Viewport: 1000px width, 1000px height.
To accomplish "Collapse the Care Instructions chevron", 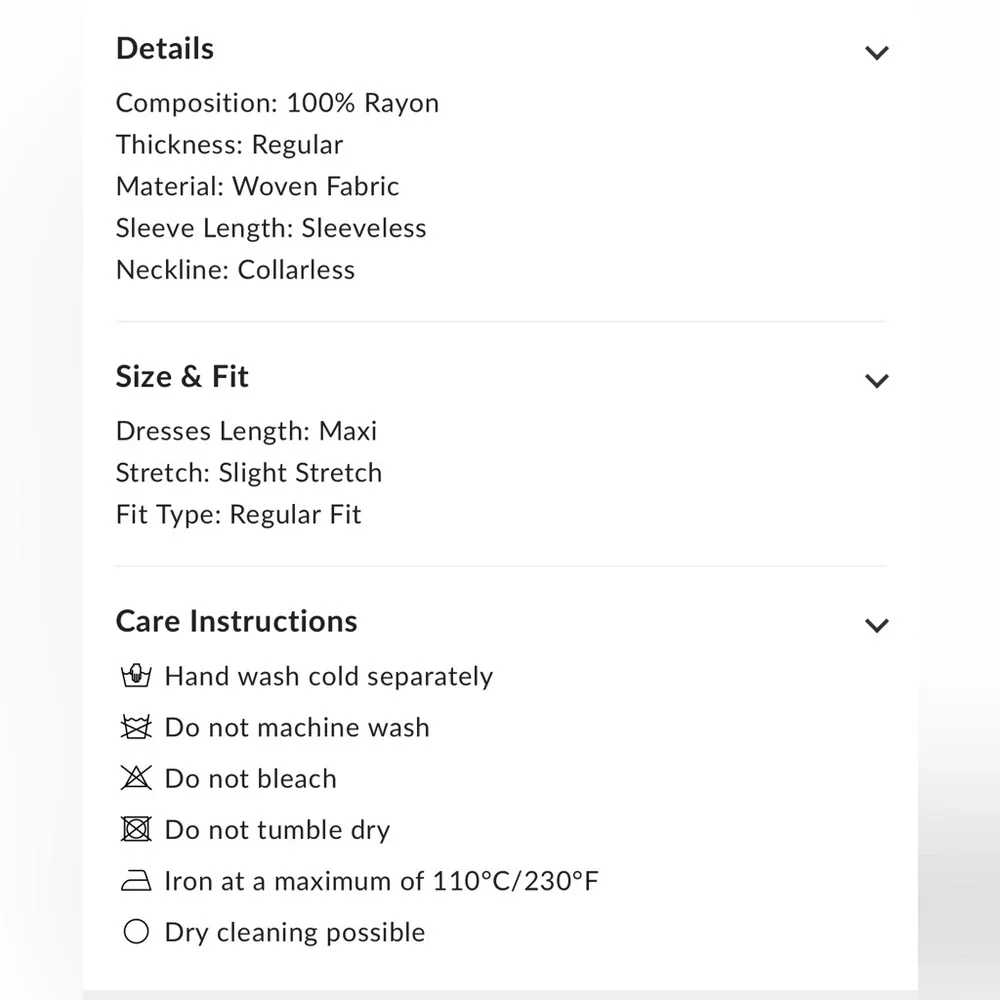I will (876, 626).
